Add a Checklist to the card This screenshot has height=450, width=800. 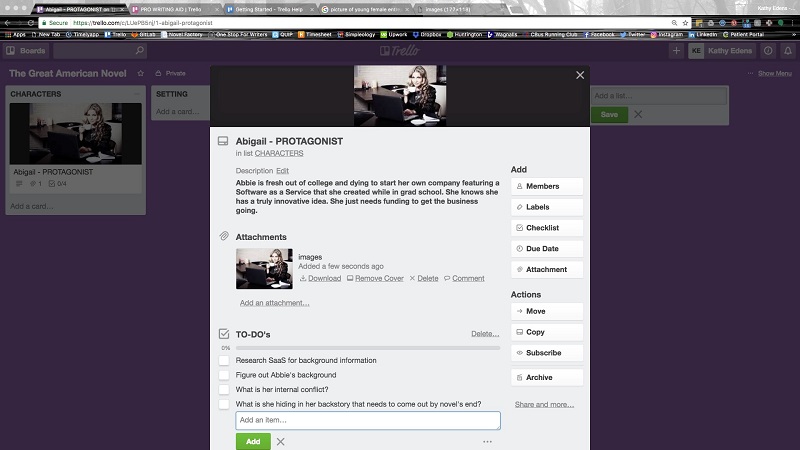pos(547,228)
